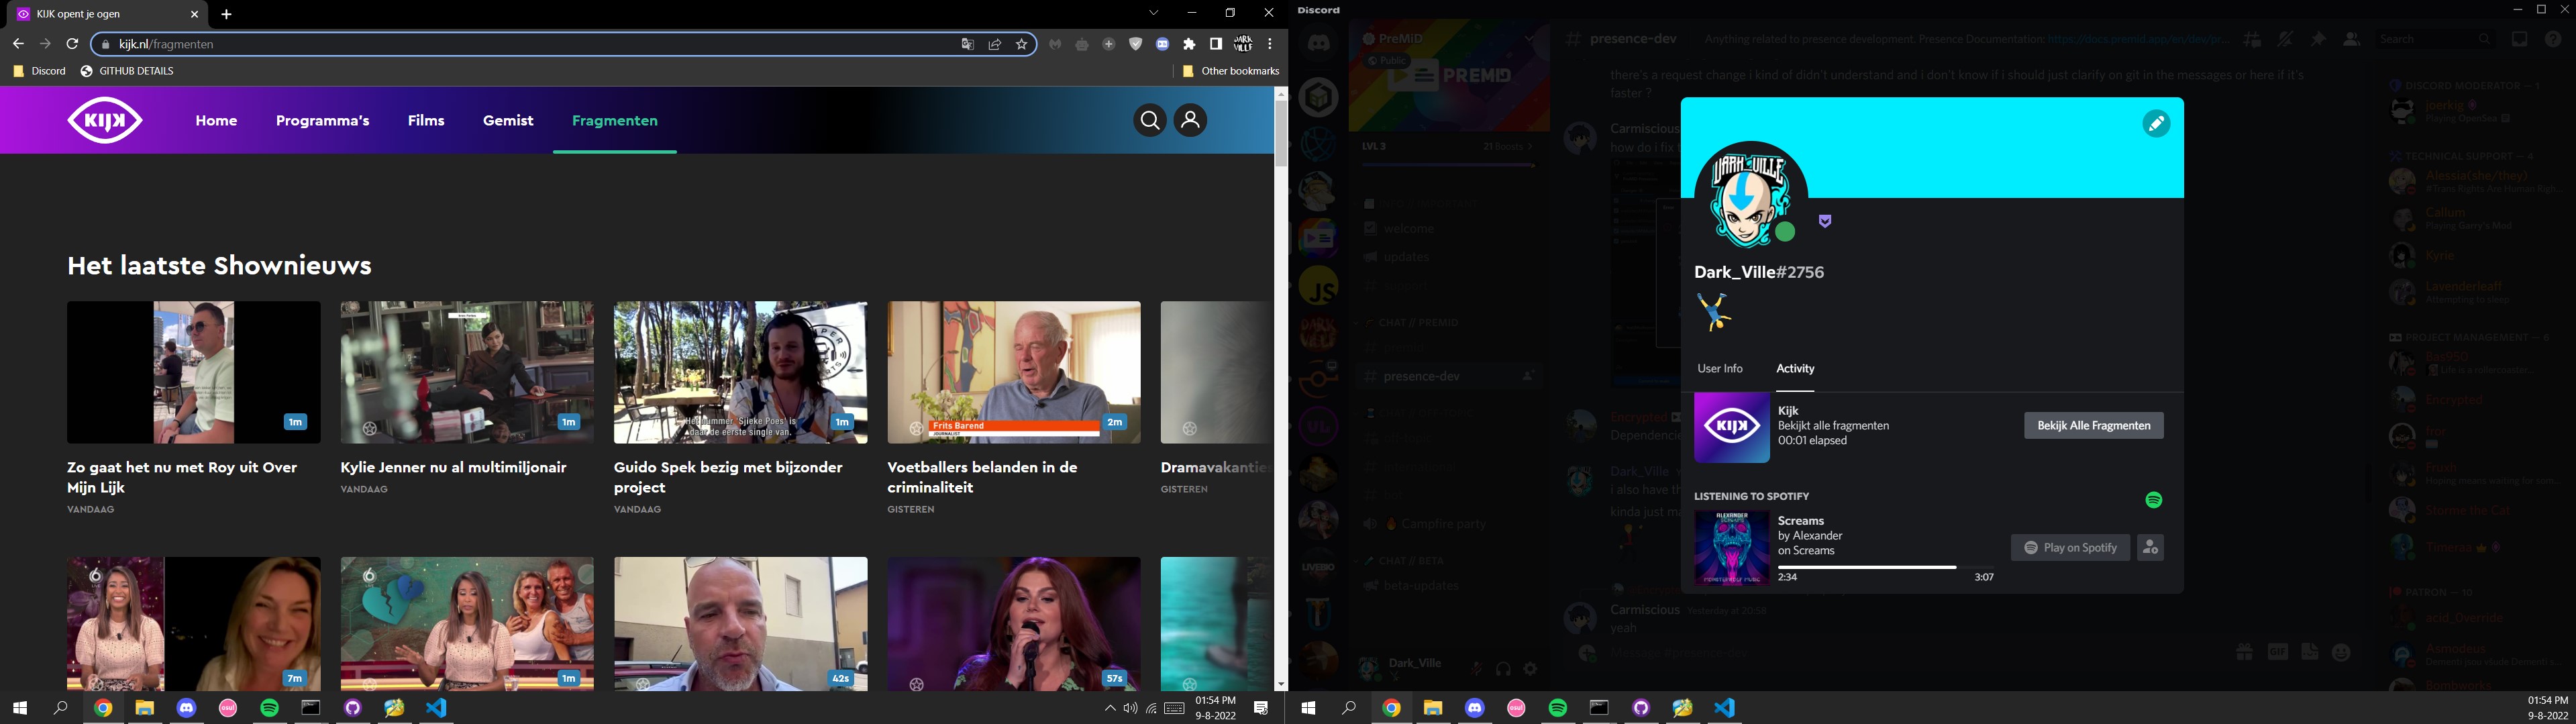Open Kylie Jenner multimiljonair video thumbnail
The width and height of the screenshot is (2576, 724).
point(467,372)
